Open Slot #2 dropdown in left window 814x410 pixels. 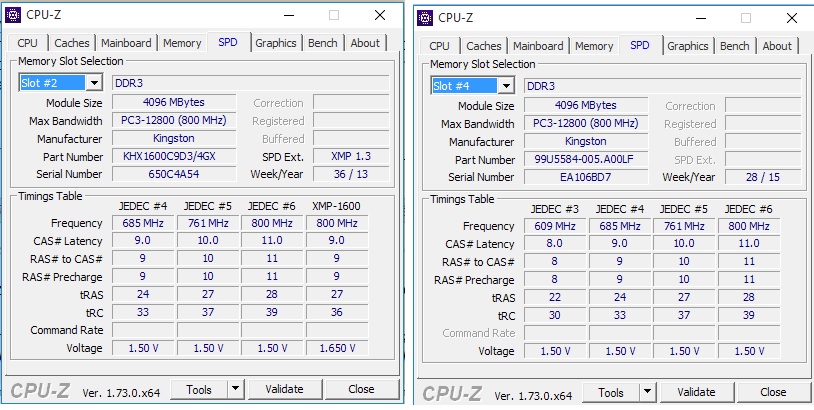[x=94, y=83]
